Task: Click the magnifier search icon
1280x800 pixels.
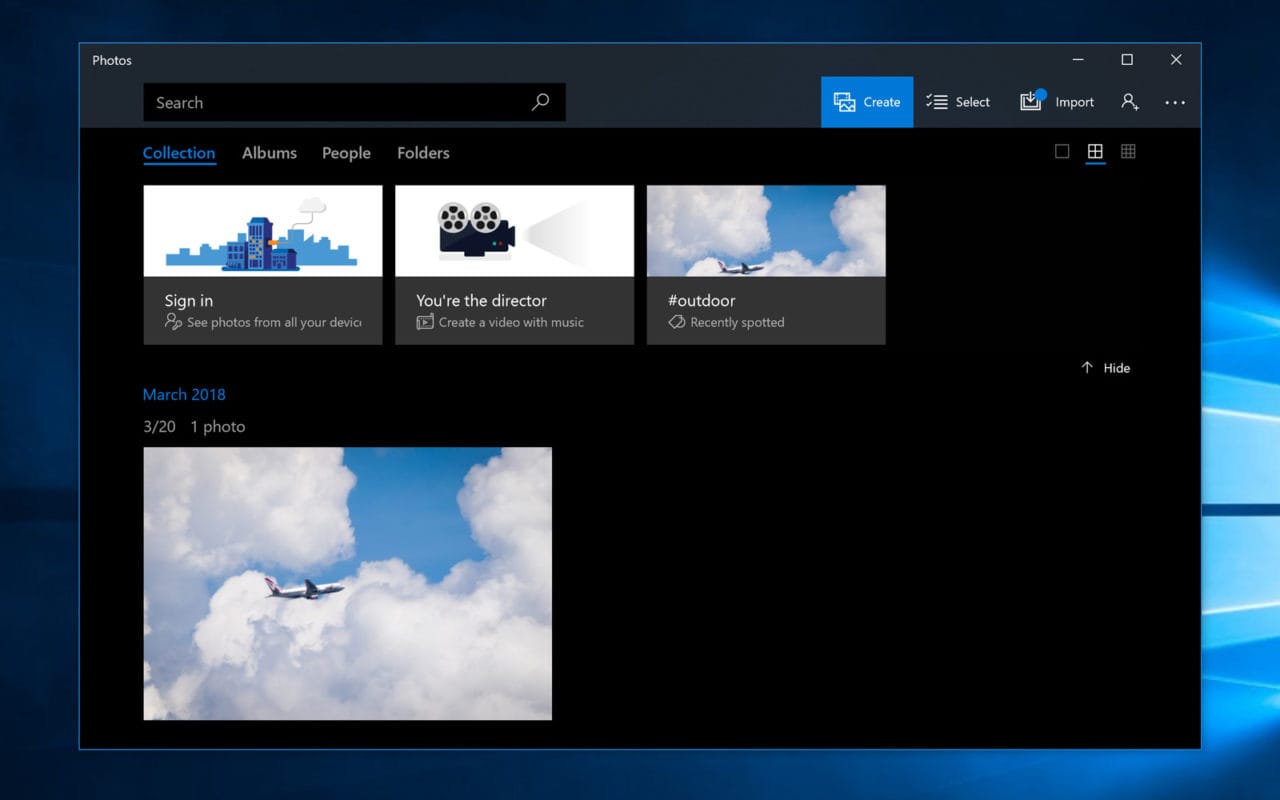Action: coord(540,102)
